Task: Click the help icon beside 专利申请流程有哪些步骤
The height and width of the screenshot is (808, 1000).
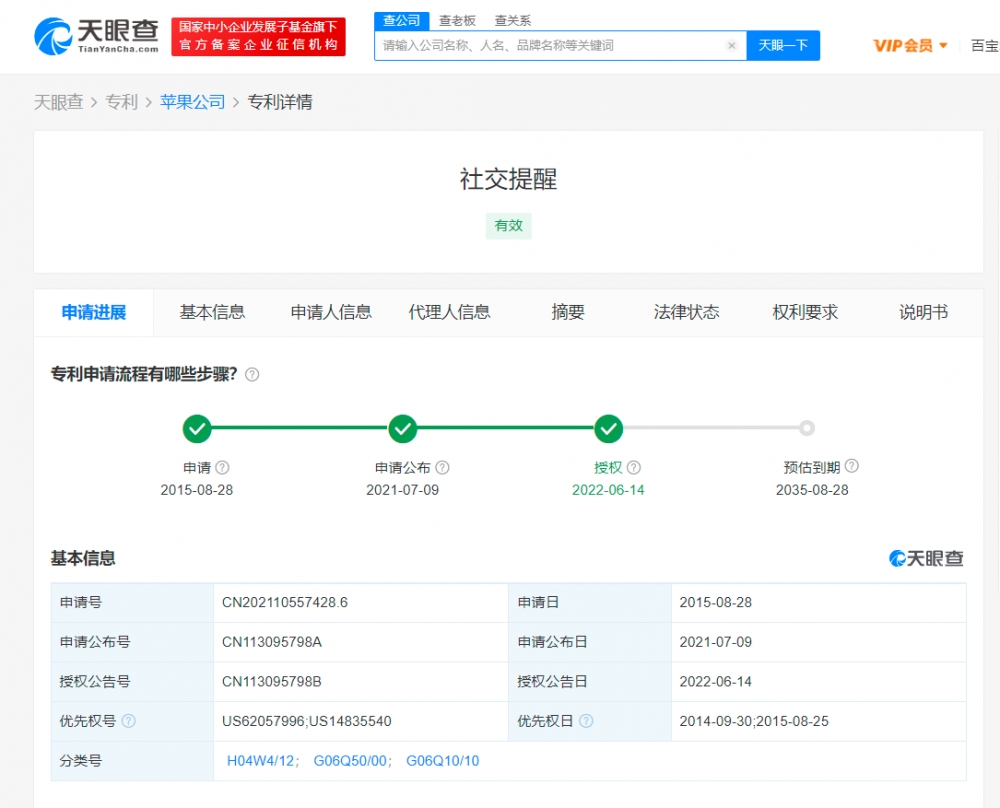Action: tap(252, 374)
